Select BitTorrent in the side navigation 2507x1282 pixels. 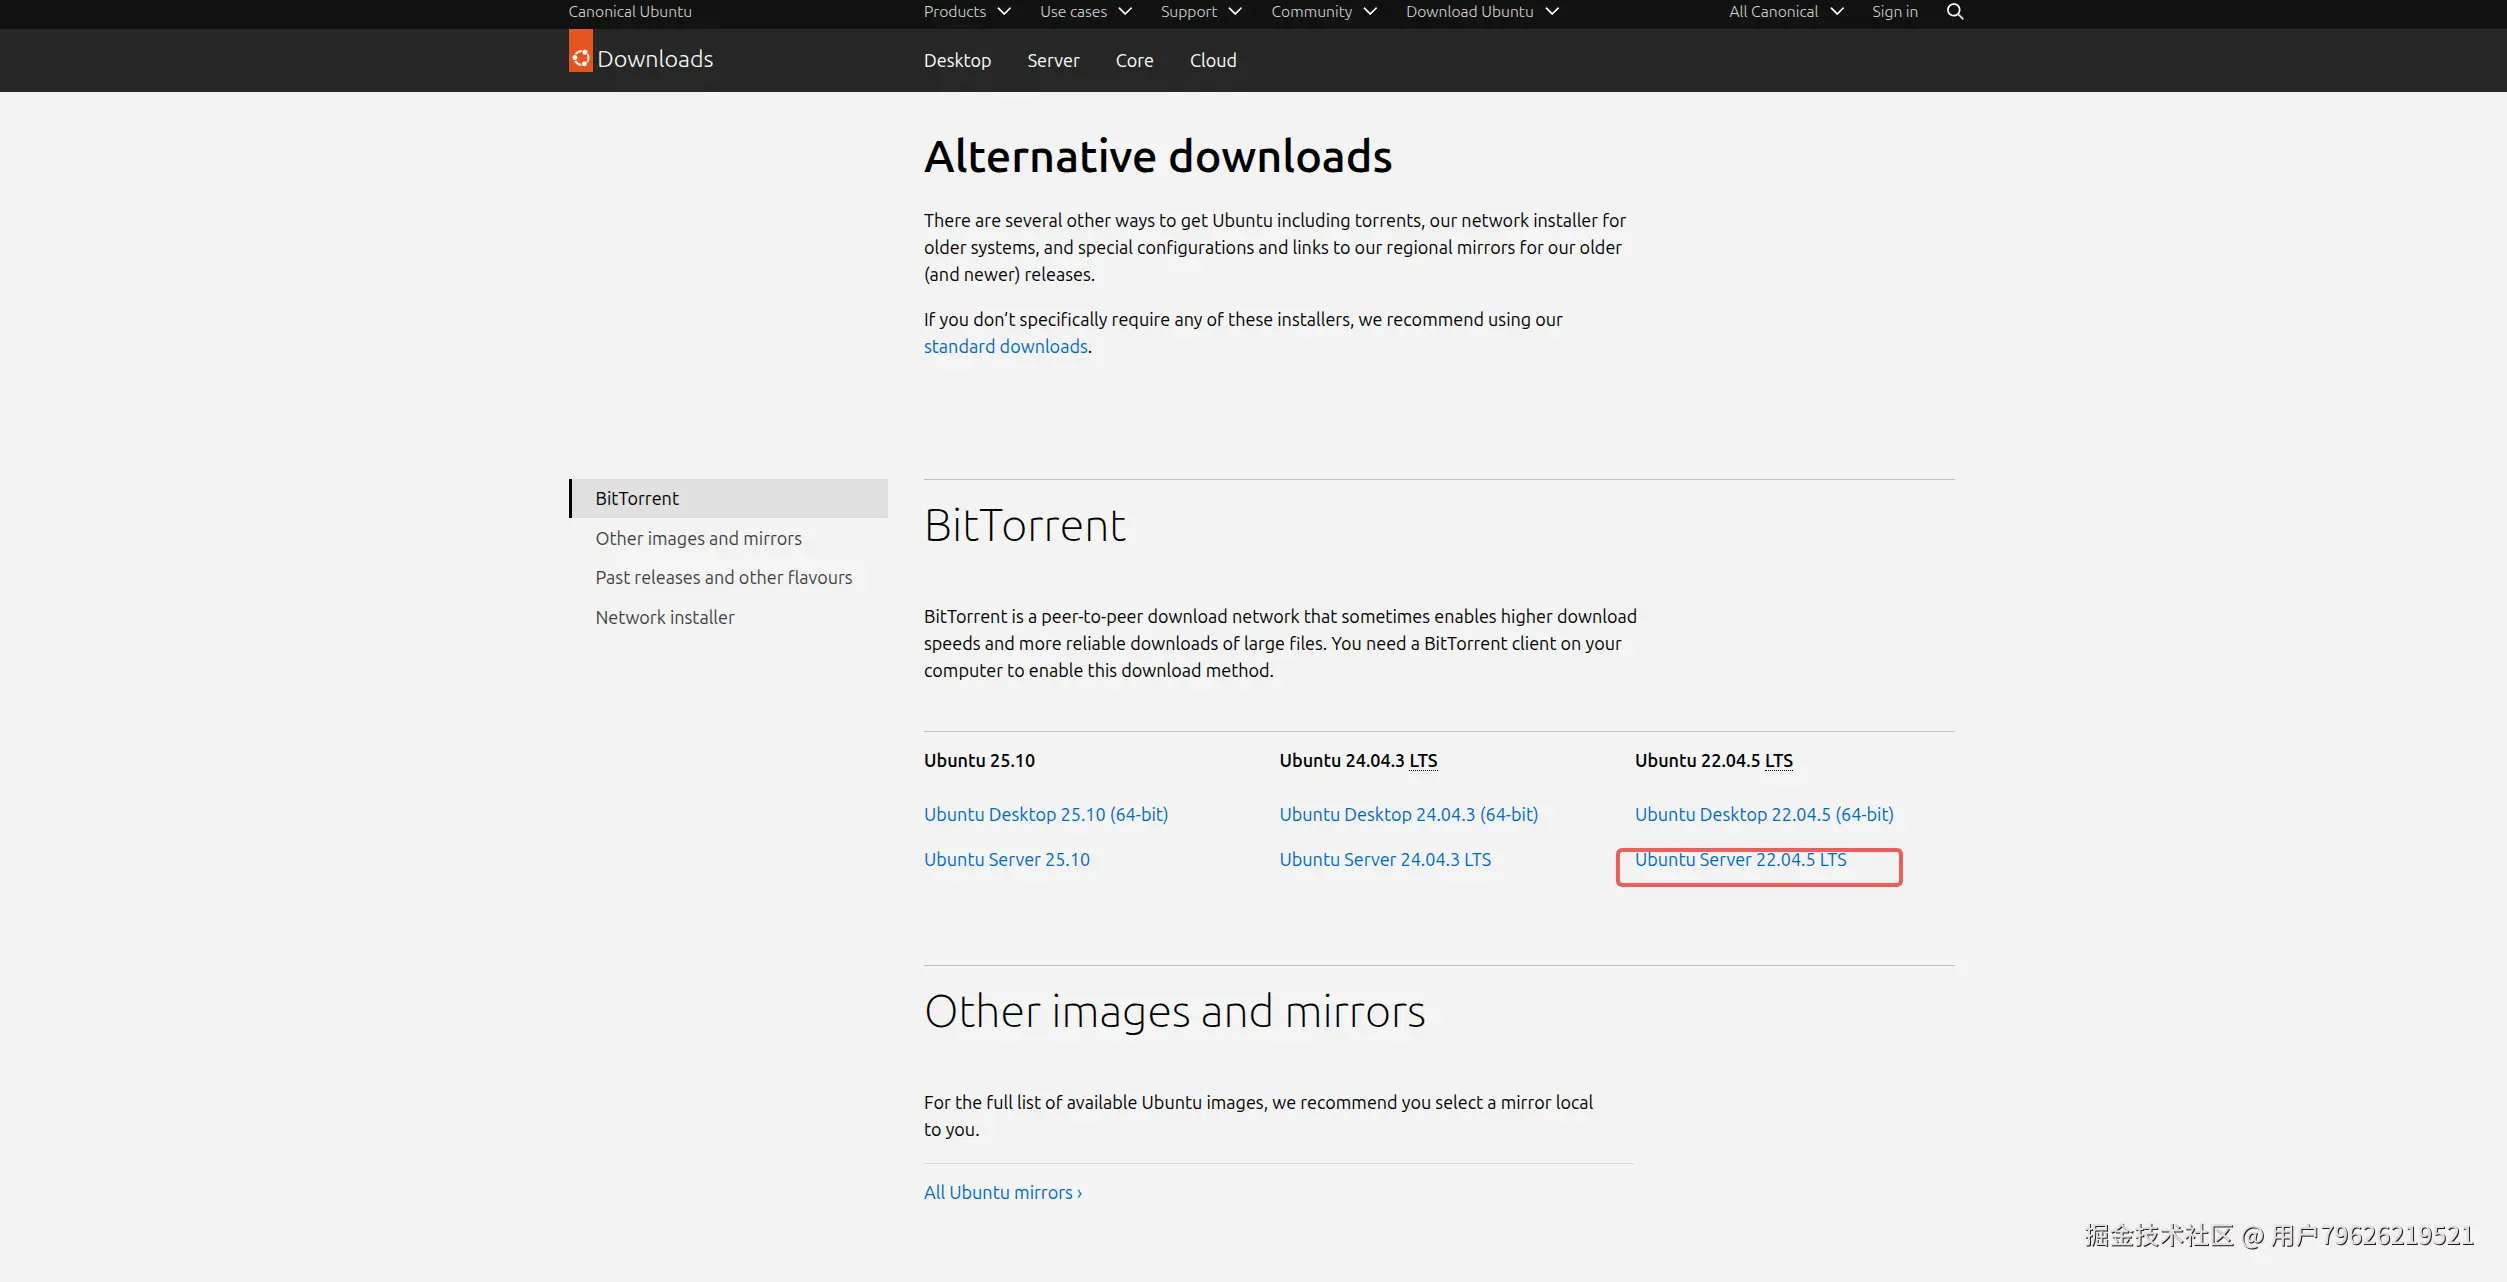(x=637, y=498)
